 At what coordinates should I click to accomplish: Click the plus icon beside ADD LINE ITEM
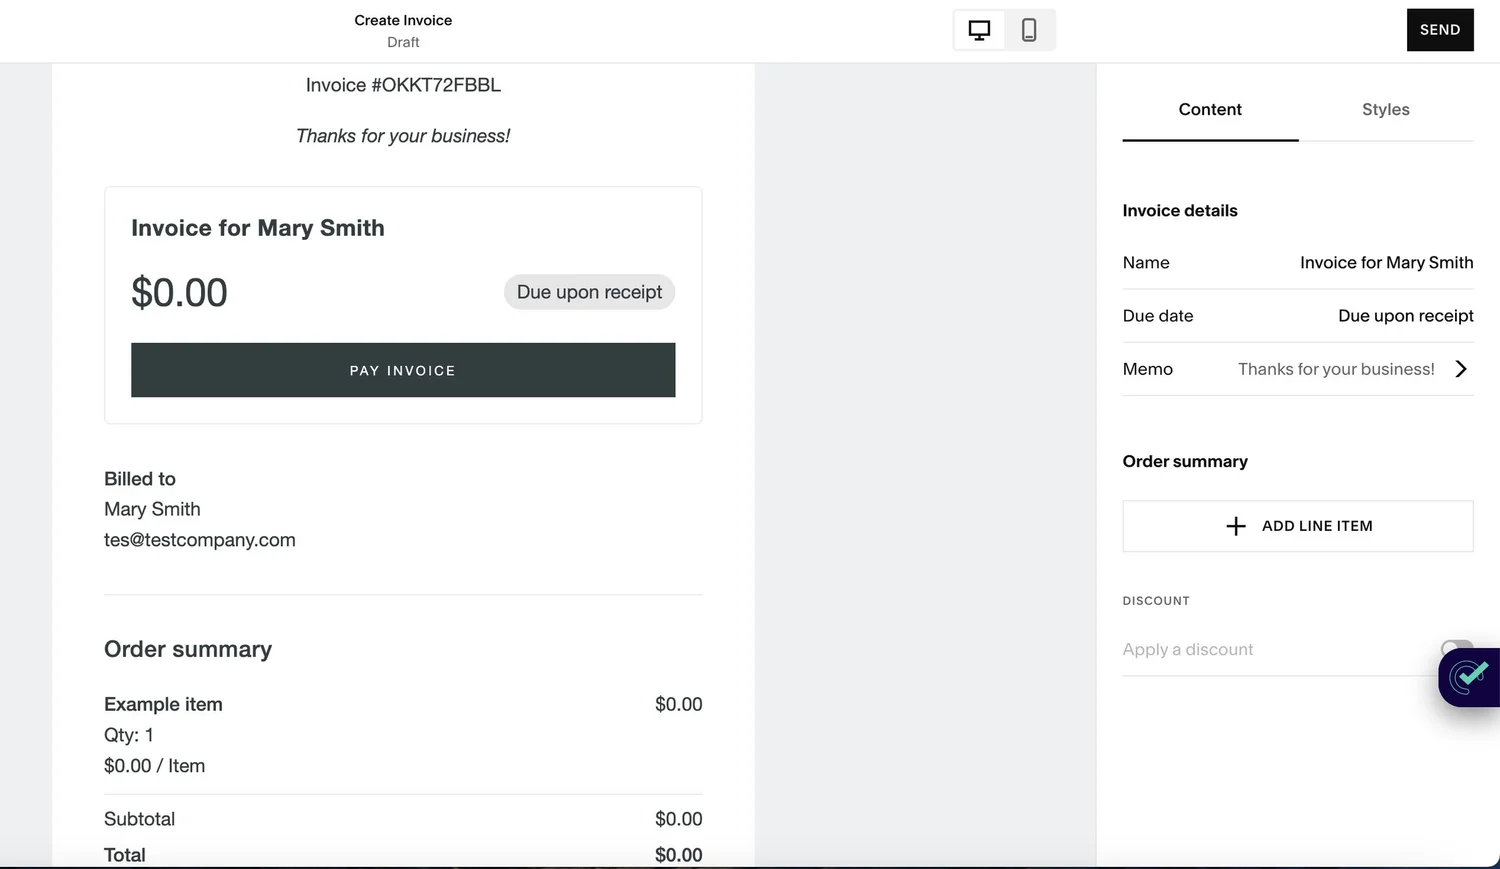[x=1236, y=525]
